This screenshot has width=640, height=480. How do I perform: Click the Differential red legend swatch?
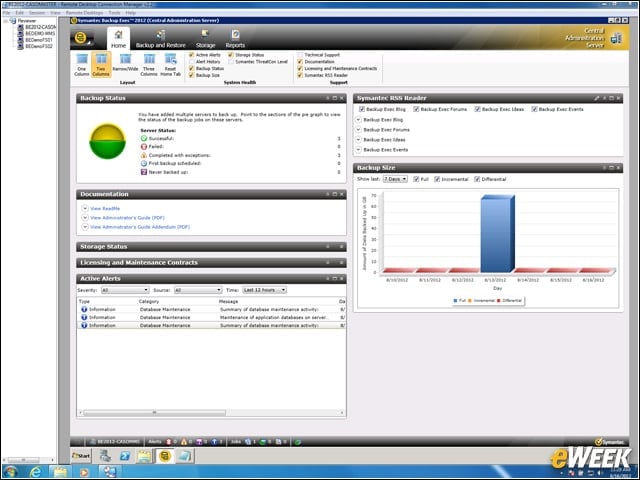point(499,301)
